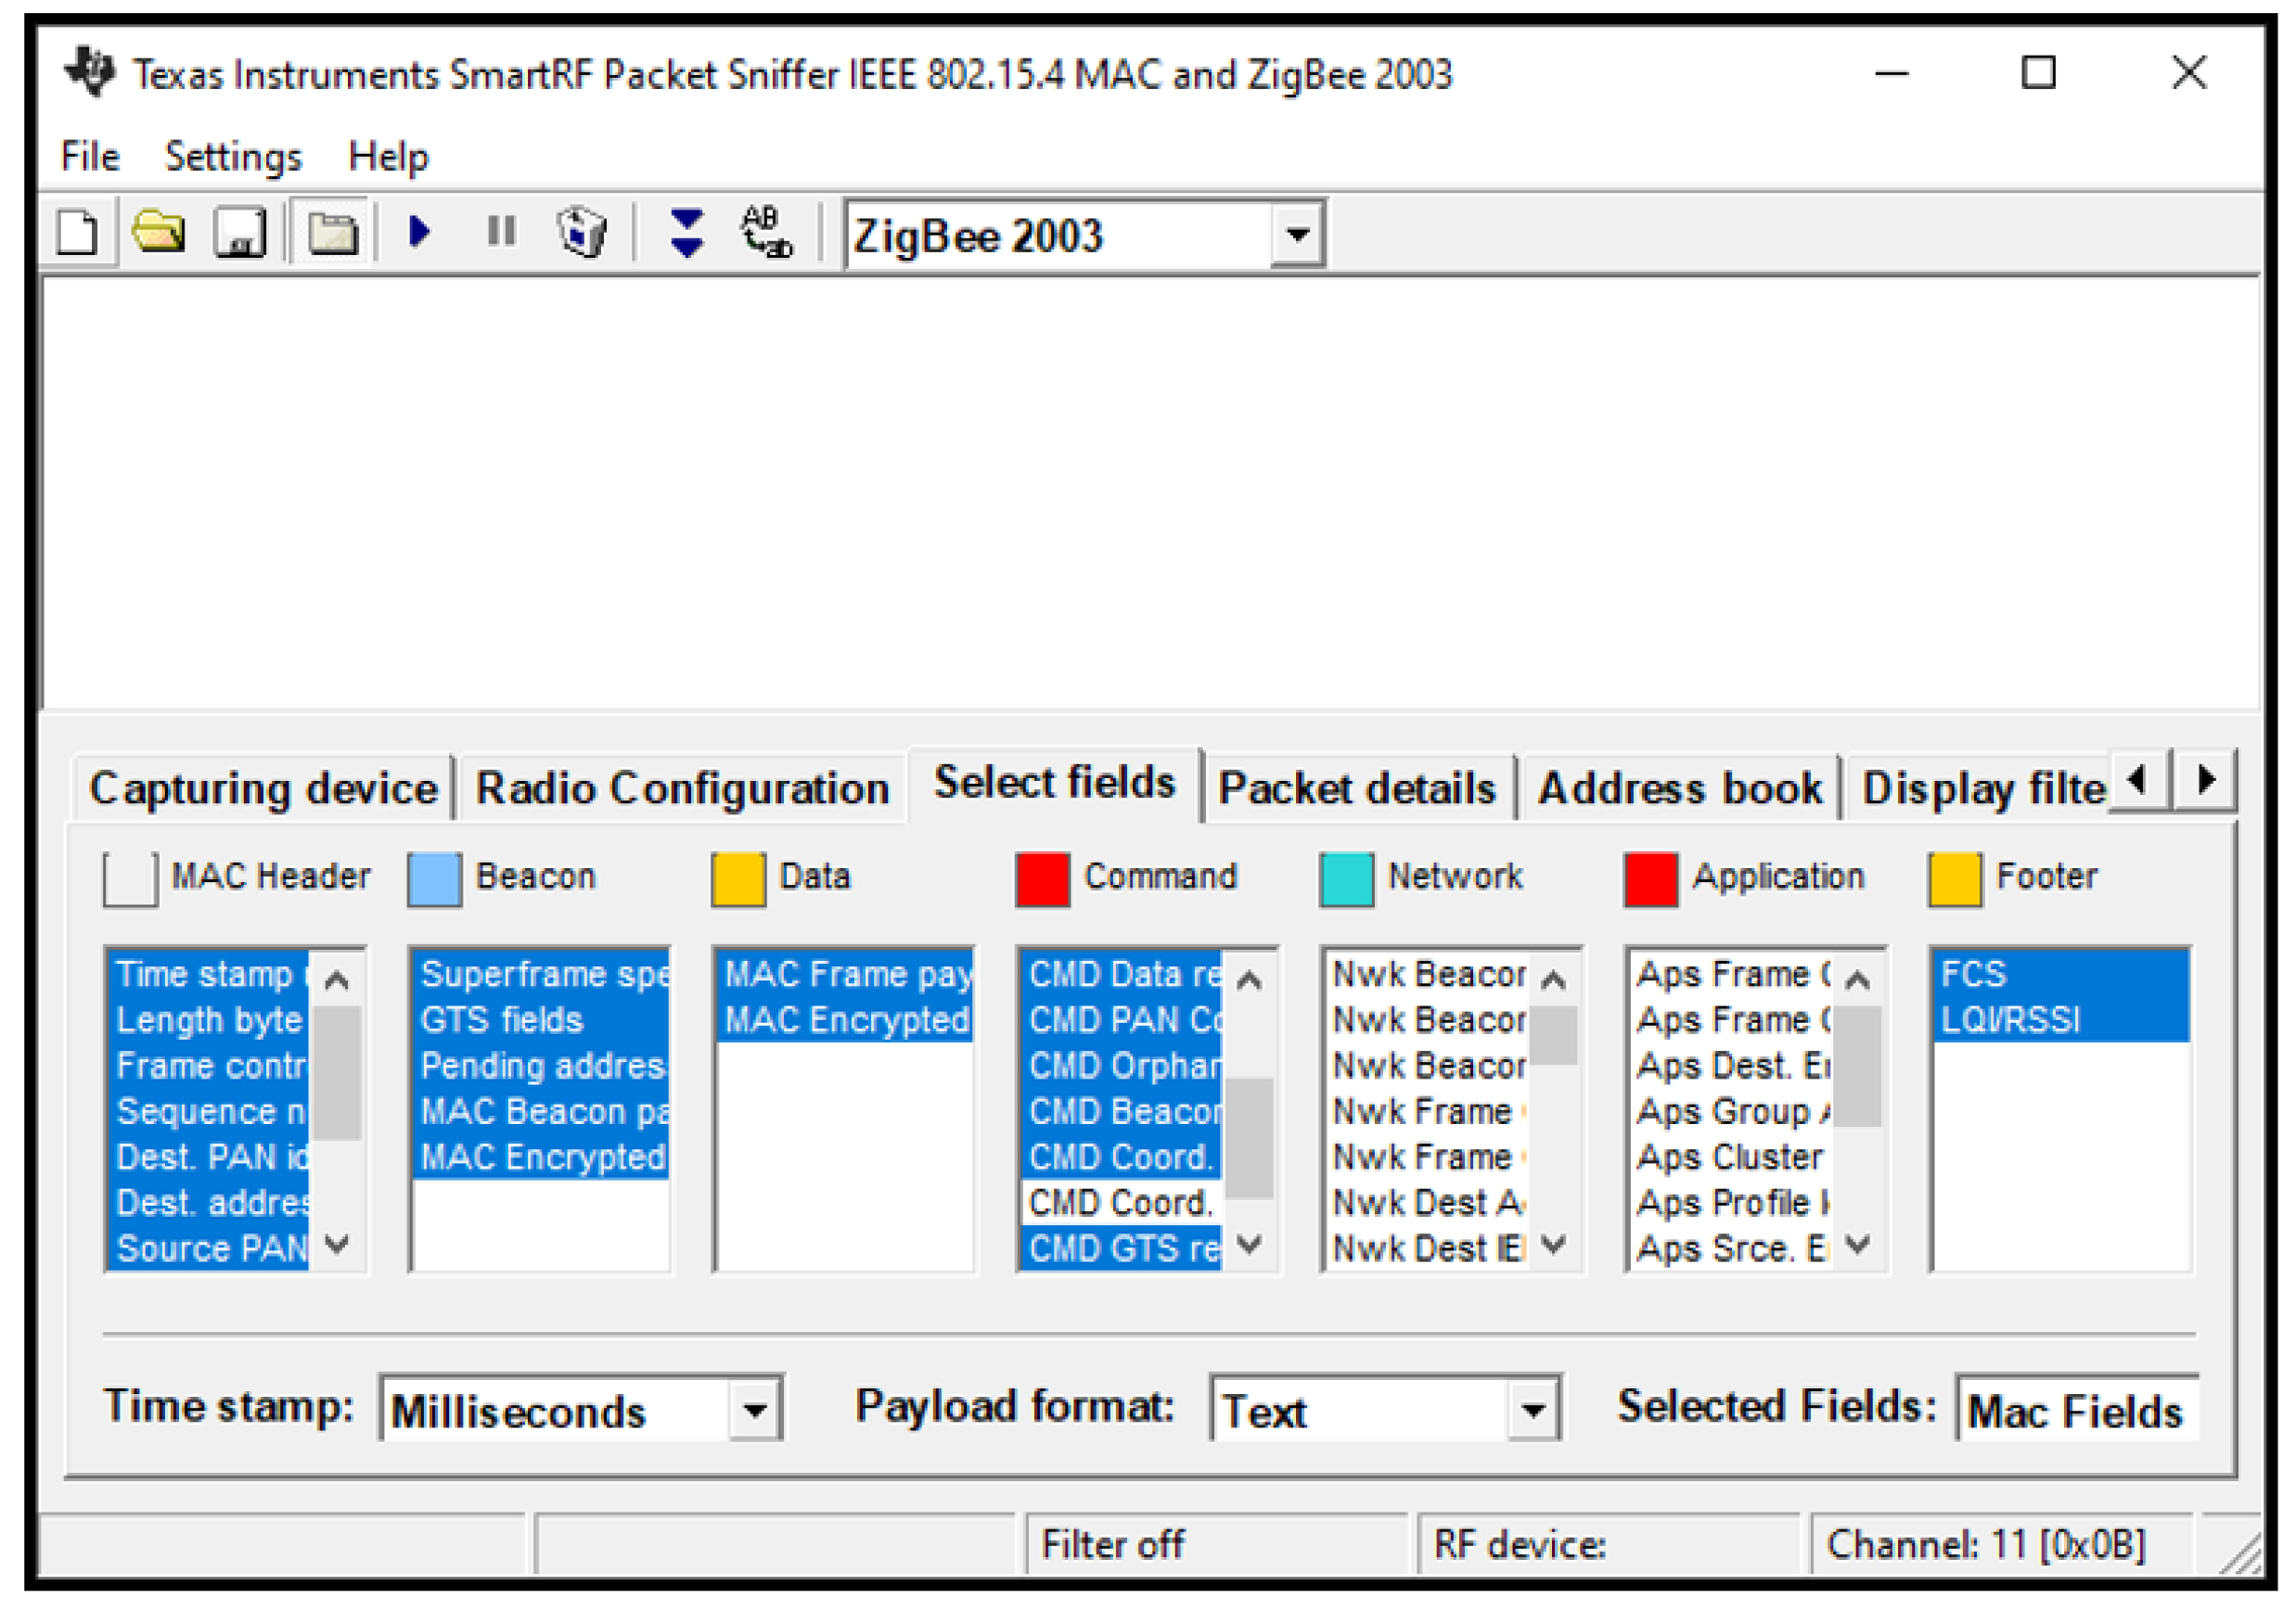Open the Settings menu
Viewport: 2296px width, 1611px height.
[232, 157]
